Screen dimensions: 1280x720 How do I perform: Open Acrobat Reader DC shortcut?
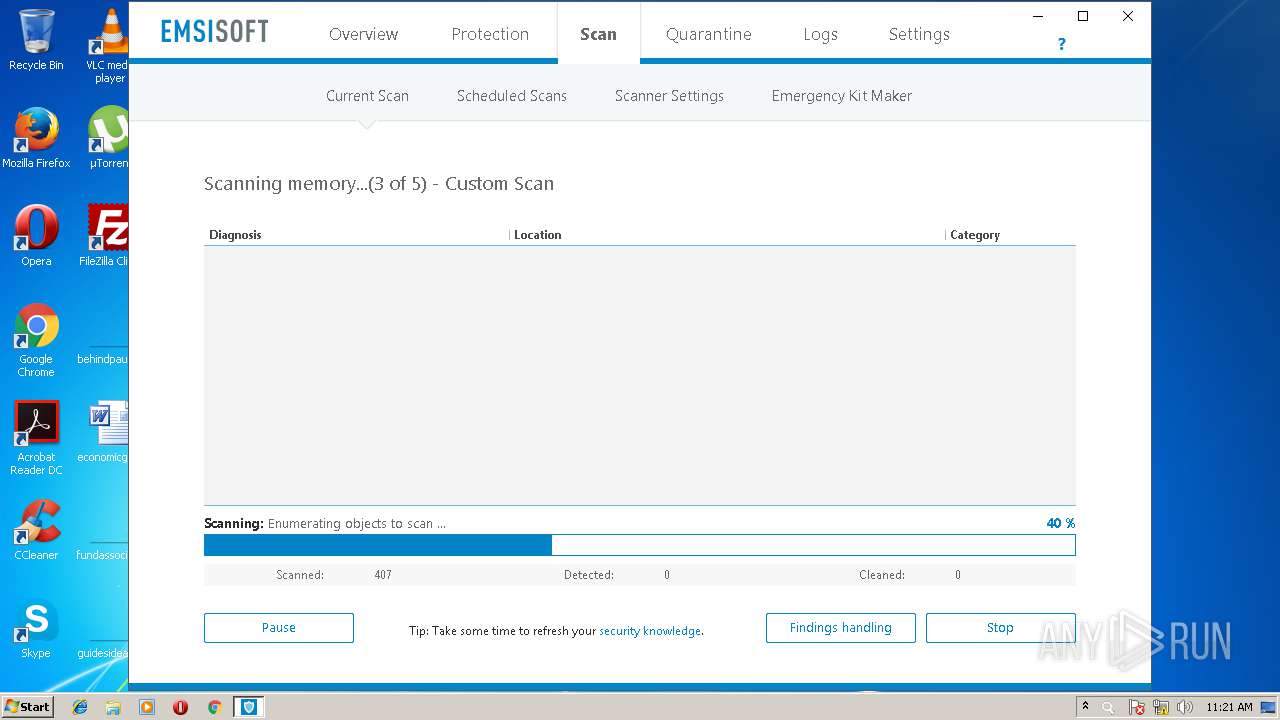[x=36, y=438]
